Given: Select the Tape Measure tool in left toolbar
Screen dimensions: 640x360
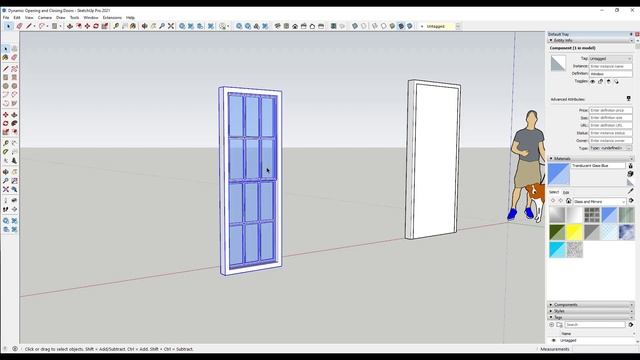Looking at the screenshot, I should coord(6,143).
